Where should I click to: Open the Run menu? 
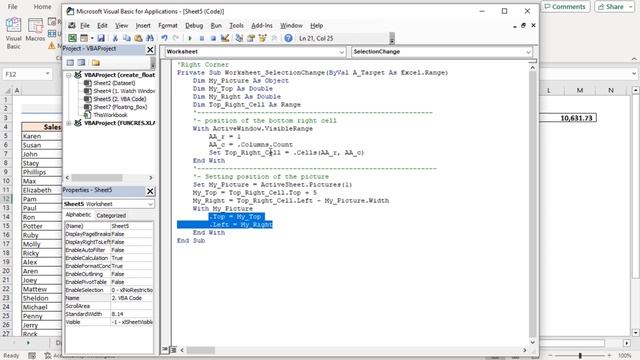point(216,25)
